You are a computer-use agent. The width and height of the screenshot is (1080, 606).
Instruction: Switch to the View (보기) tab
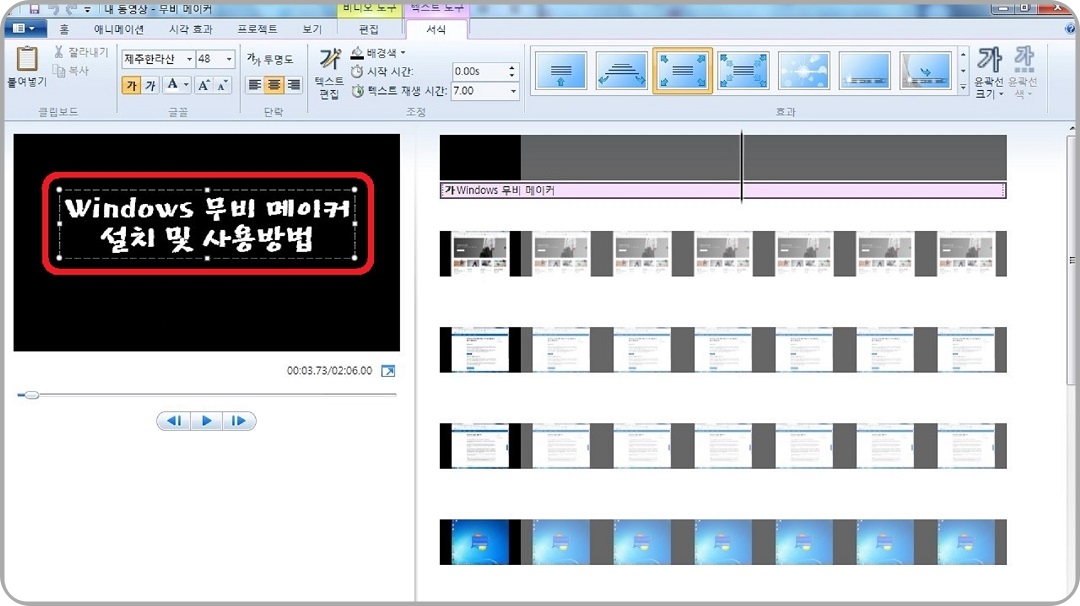tap(312, 29)
